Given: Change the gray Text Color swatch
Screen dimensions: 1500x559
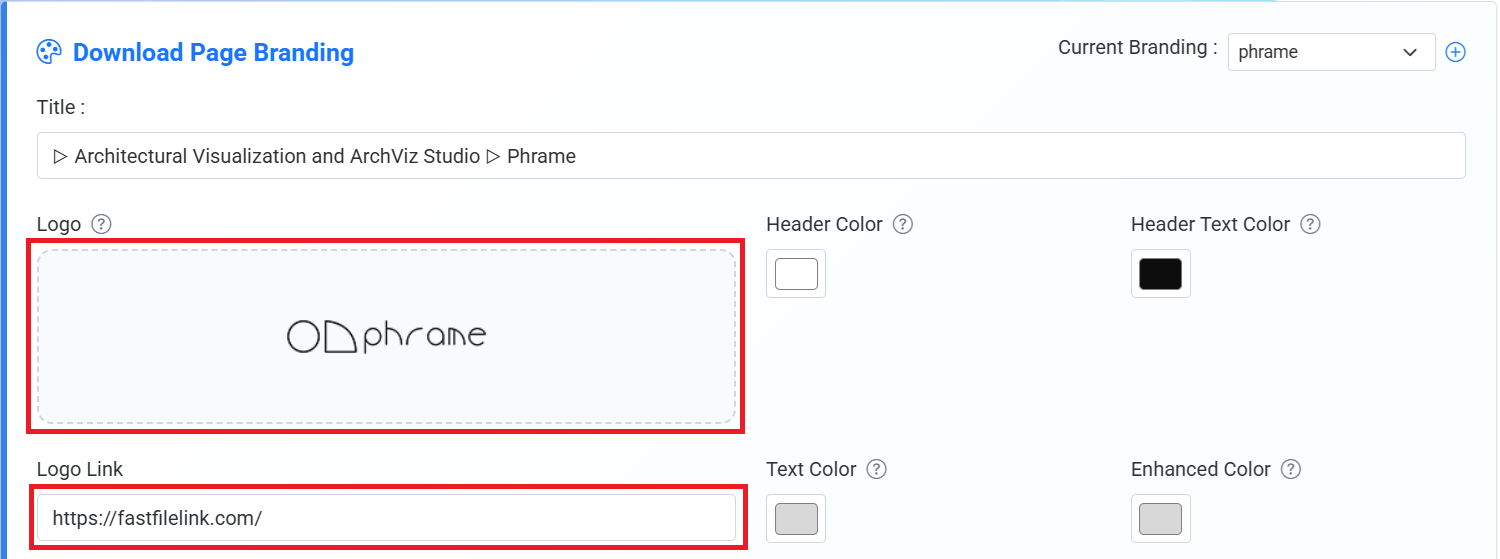Looking at the screenshot, I should pos(796,518).
